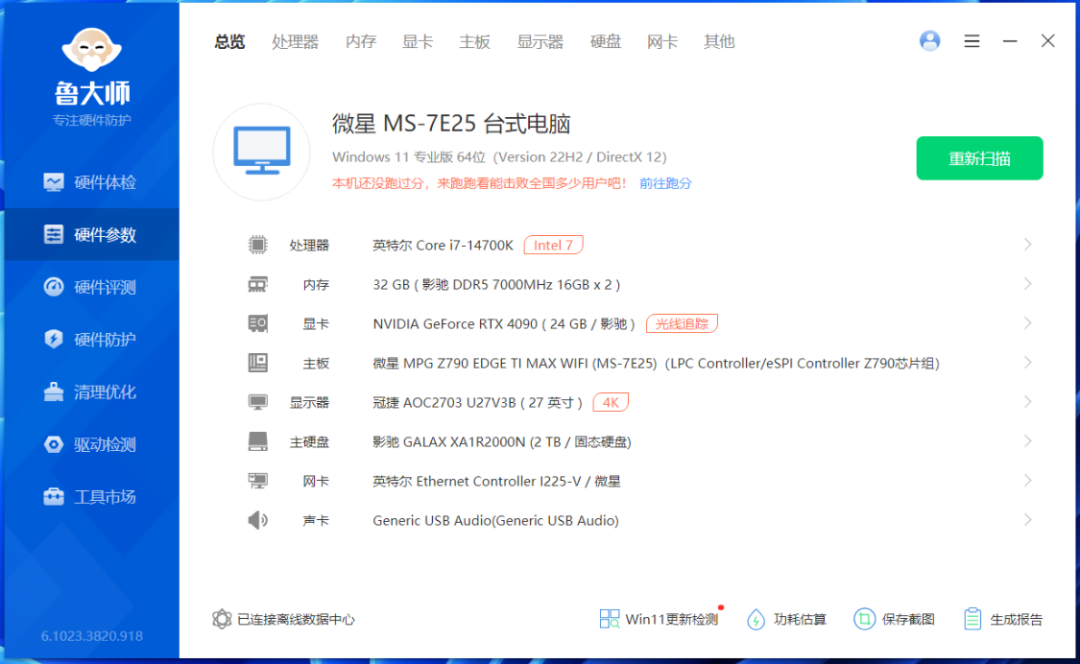Expand the 处理器 row chevron
Image resolution: width=1080 pixels, height=664 pixels.
pos(1028,245)
